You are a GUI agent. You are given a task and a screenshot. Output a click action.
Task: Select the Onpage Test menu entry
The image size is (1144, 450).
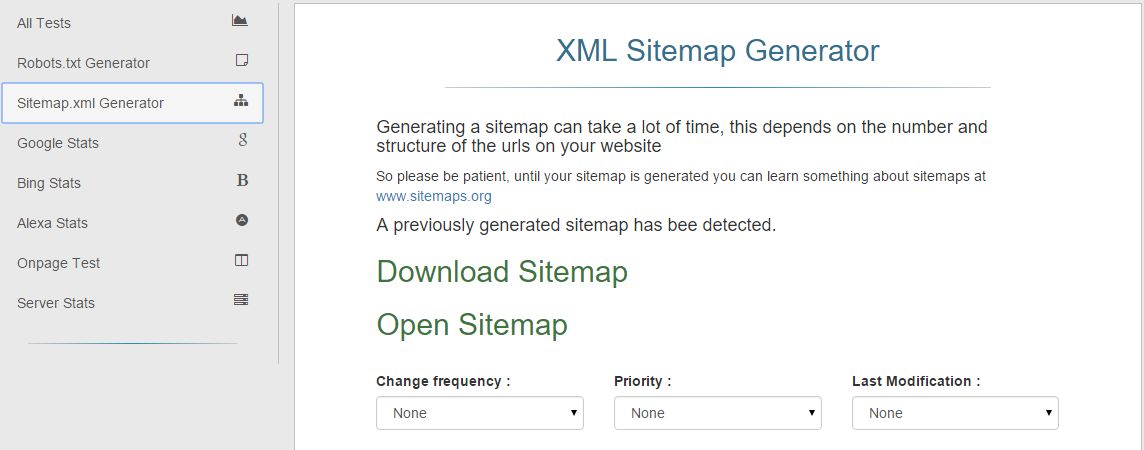coord(59,263)
